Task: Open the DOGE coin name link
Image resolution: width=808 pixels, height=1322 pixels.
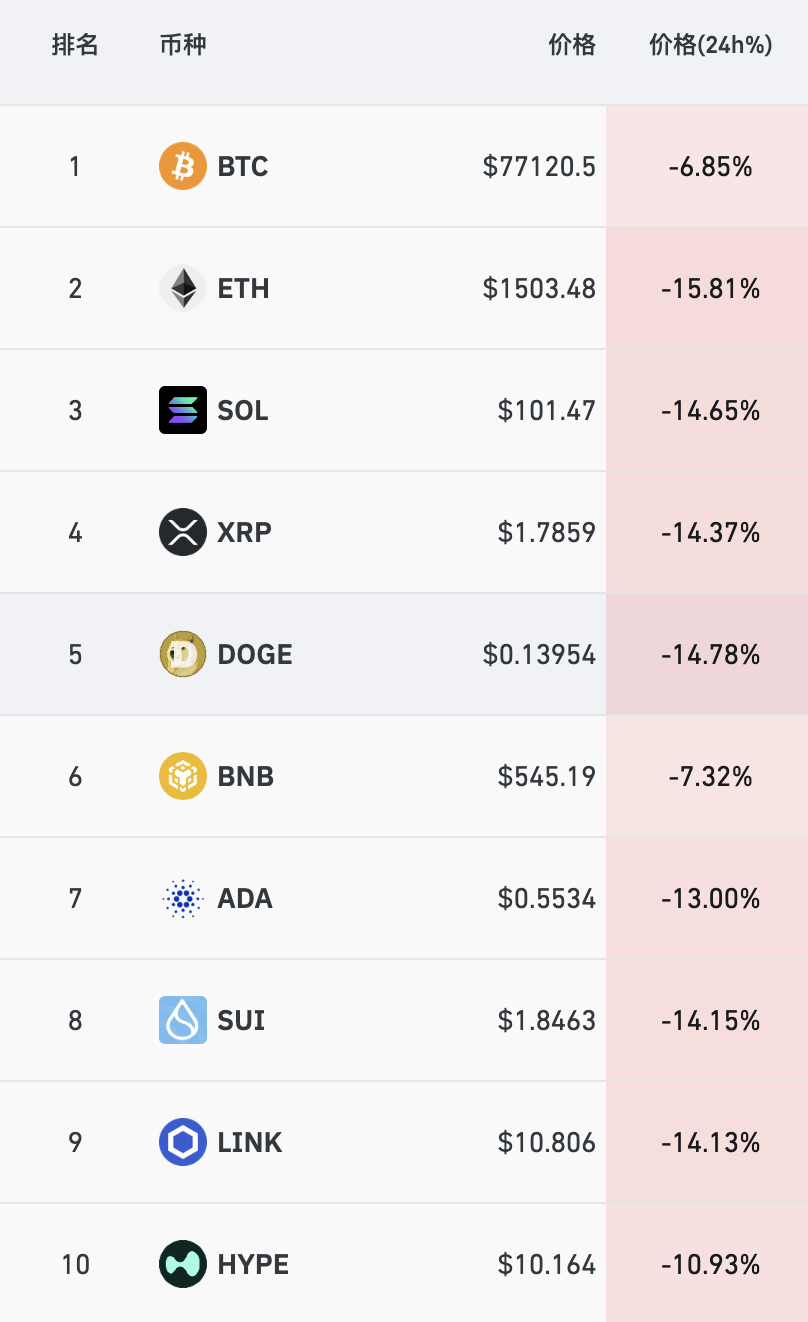Action: pos(255,654)
